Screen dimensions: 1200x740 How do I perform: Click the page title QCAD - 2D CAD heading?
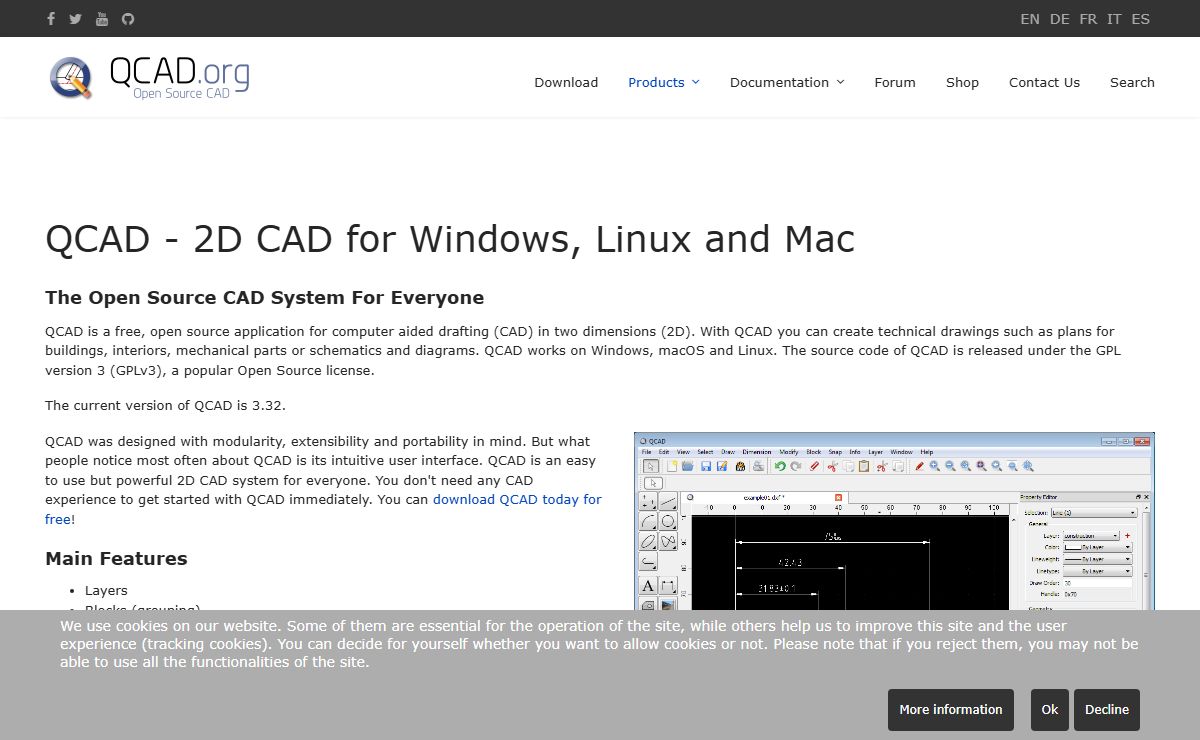point(450,239)
